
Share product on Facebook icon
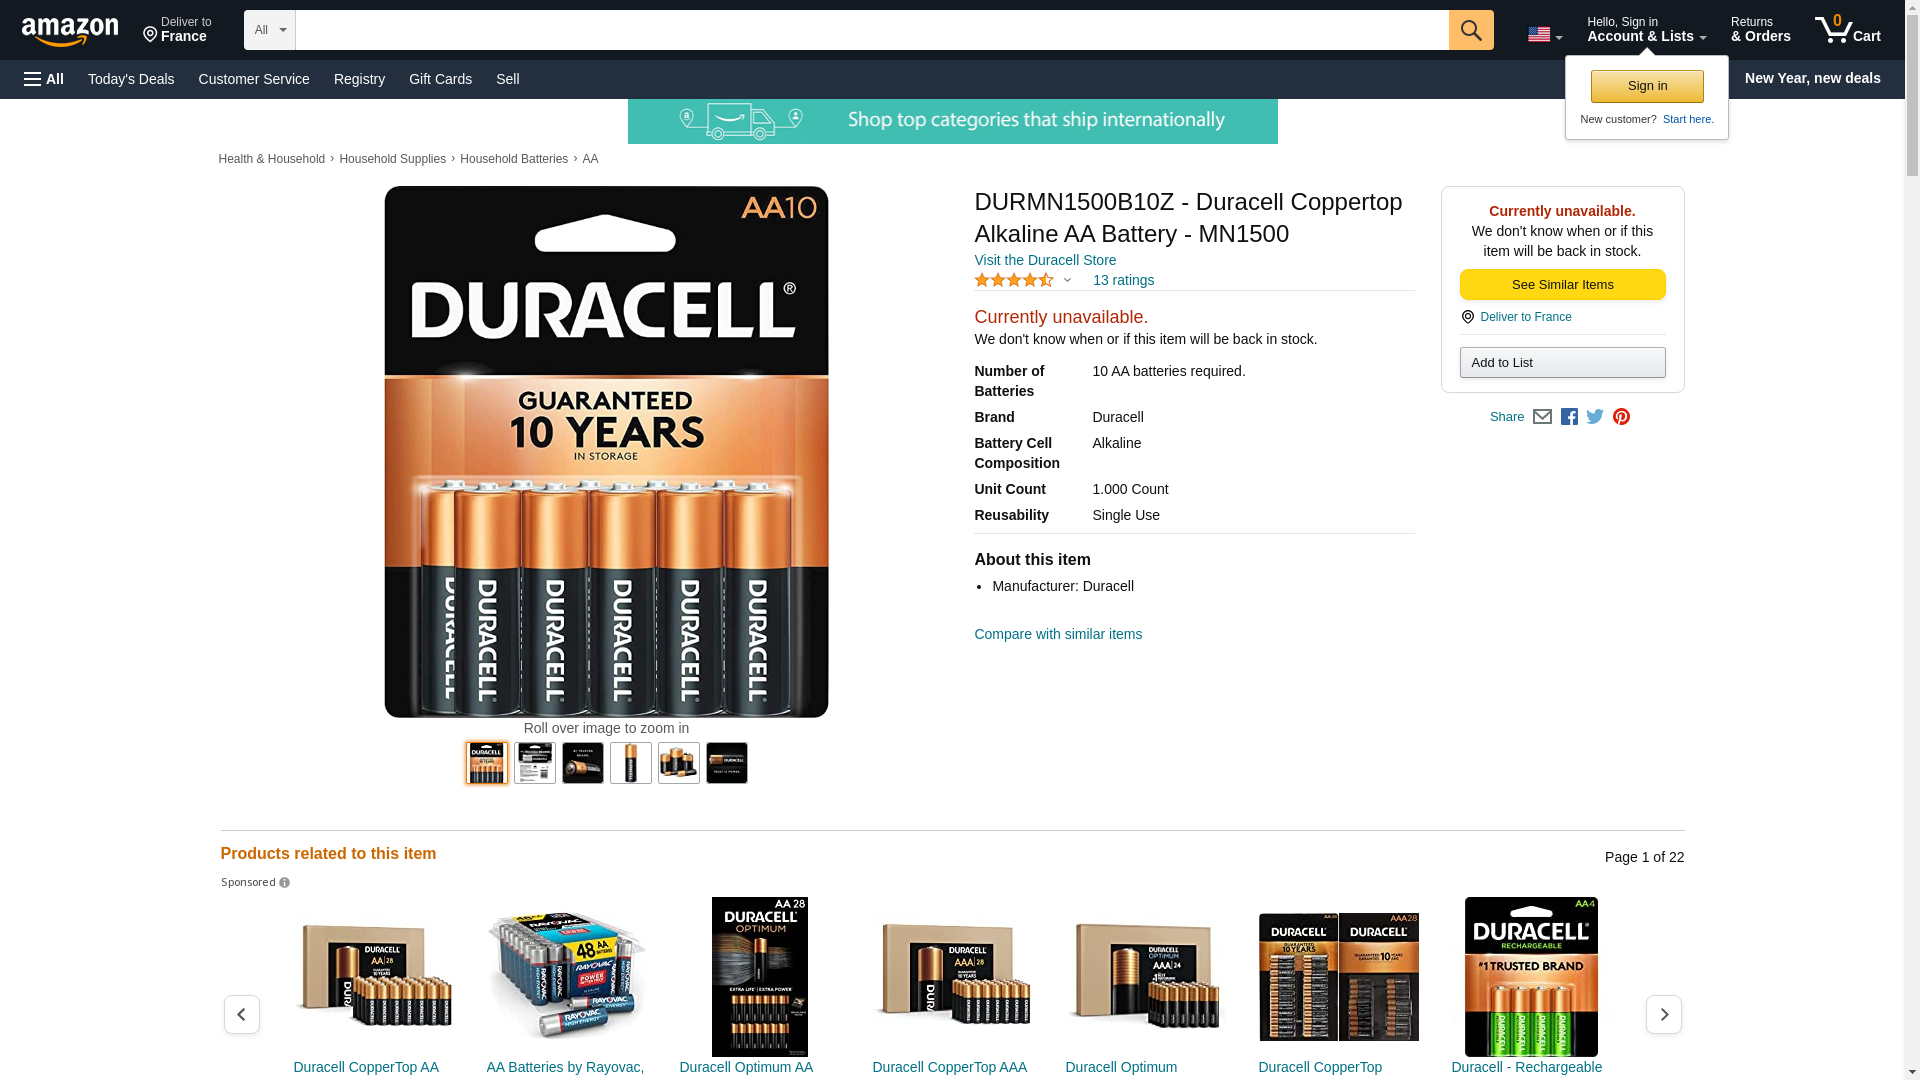(x=1569, y=417)
